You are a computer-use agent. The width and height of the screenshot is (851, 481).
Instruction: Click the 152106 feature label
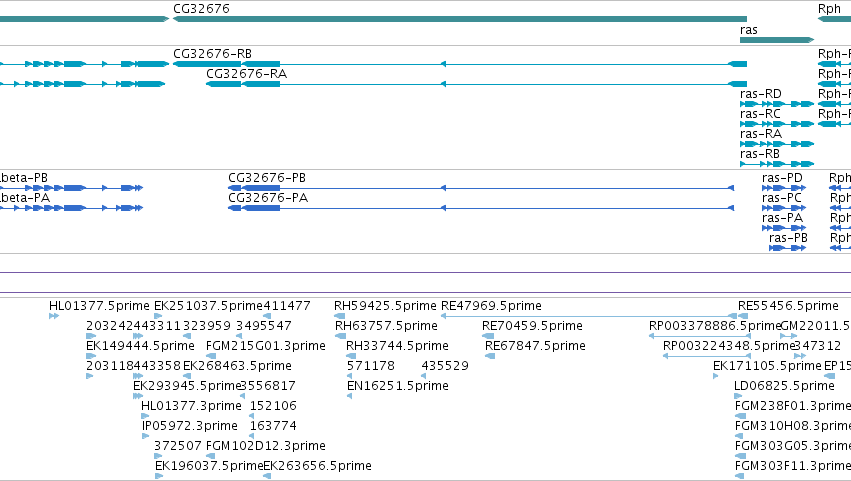tap(273, 407)
